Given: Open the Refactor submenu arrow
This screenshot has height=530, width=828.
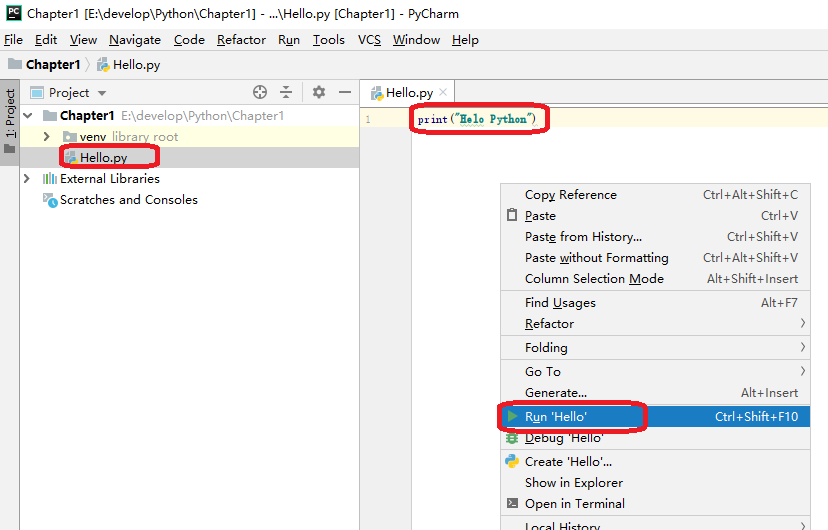Looking at the screenshot, I should click(x=802, y=323).
